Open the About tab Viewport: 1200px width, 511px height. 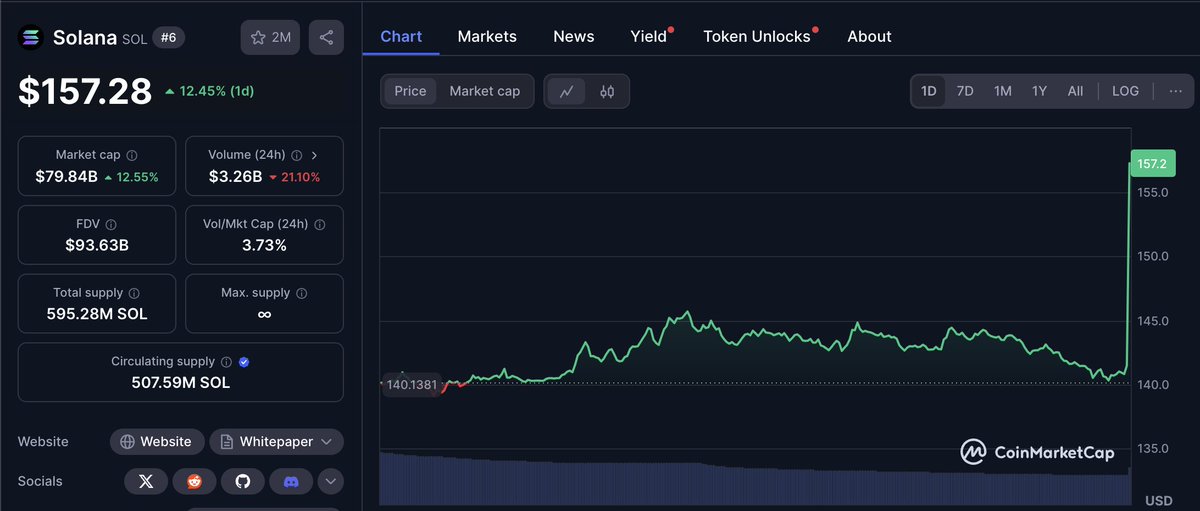pos(869,36)
